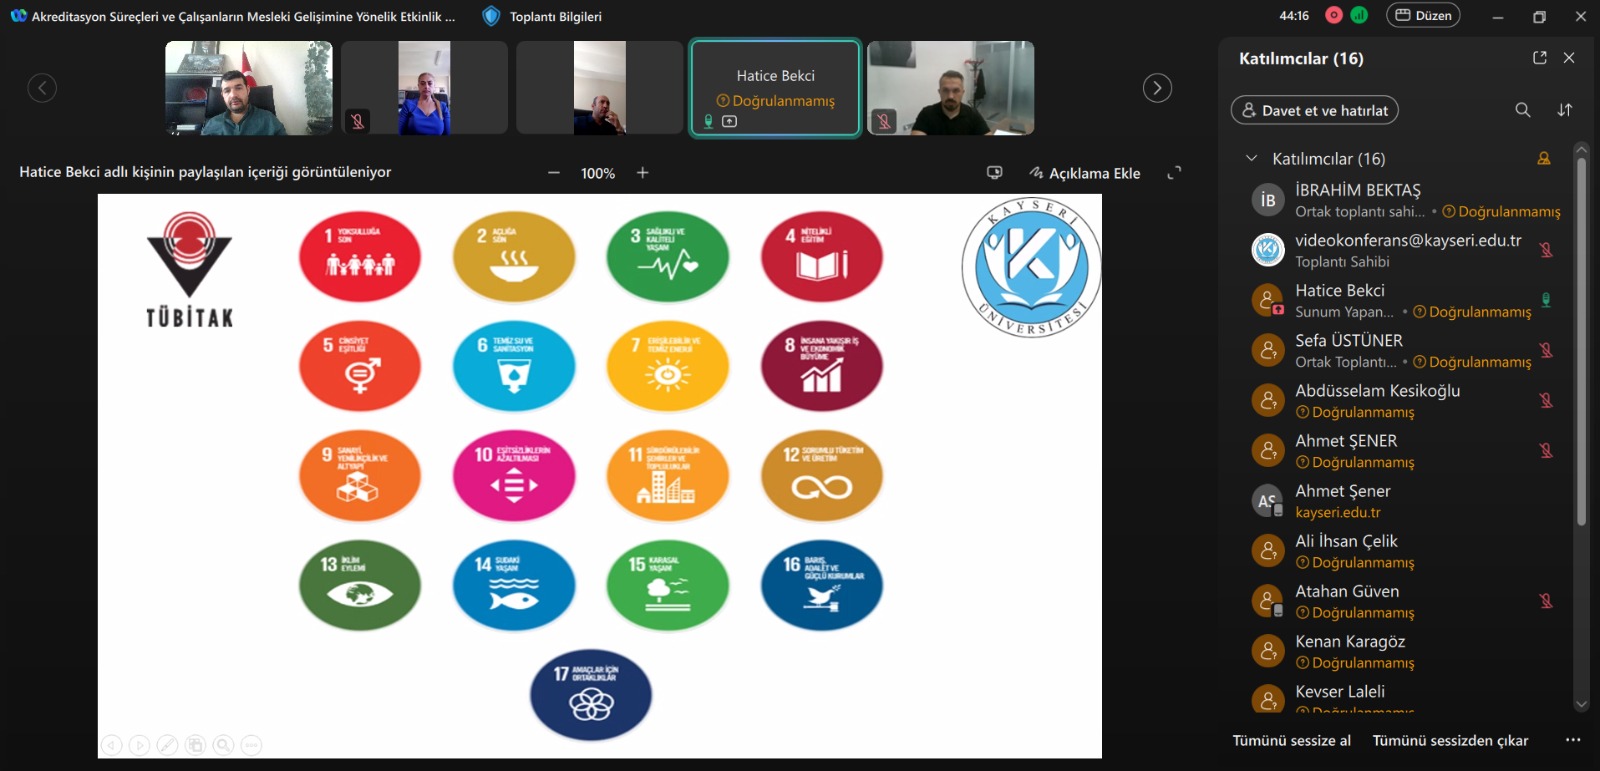Toggle Atahan Güven's muted microphone

1546,601
